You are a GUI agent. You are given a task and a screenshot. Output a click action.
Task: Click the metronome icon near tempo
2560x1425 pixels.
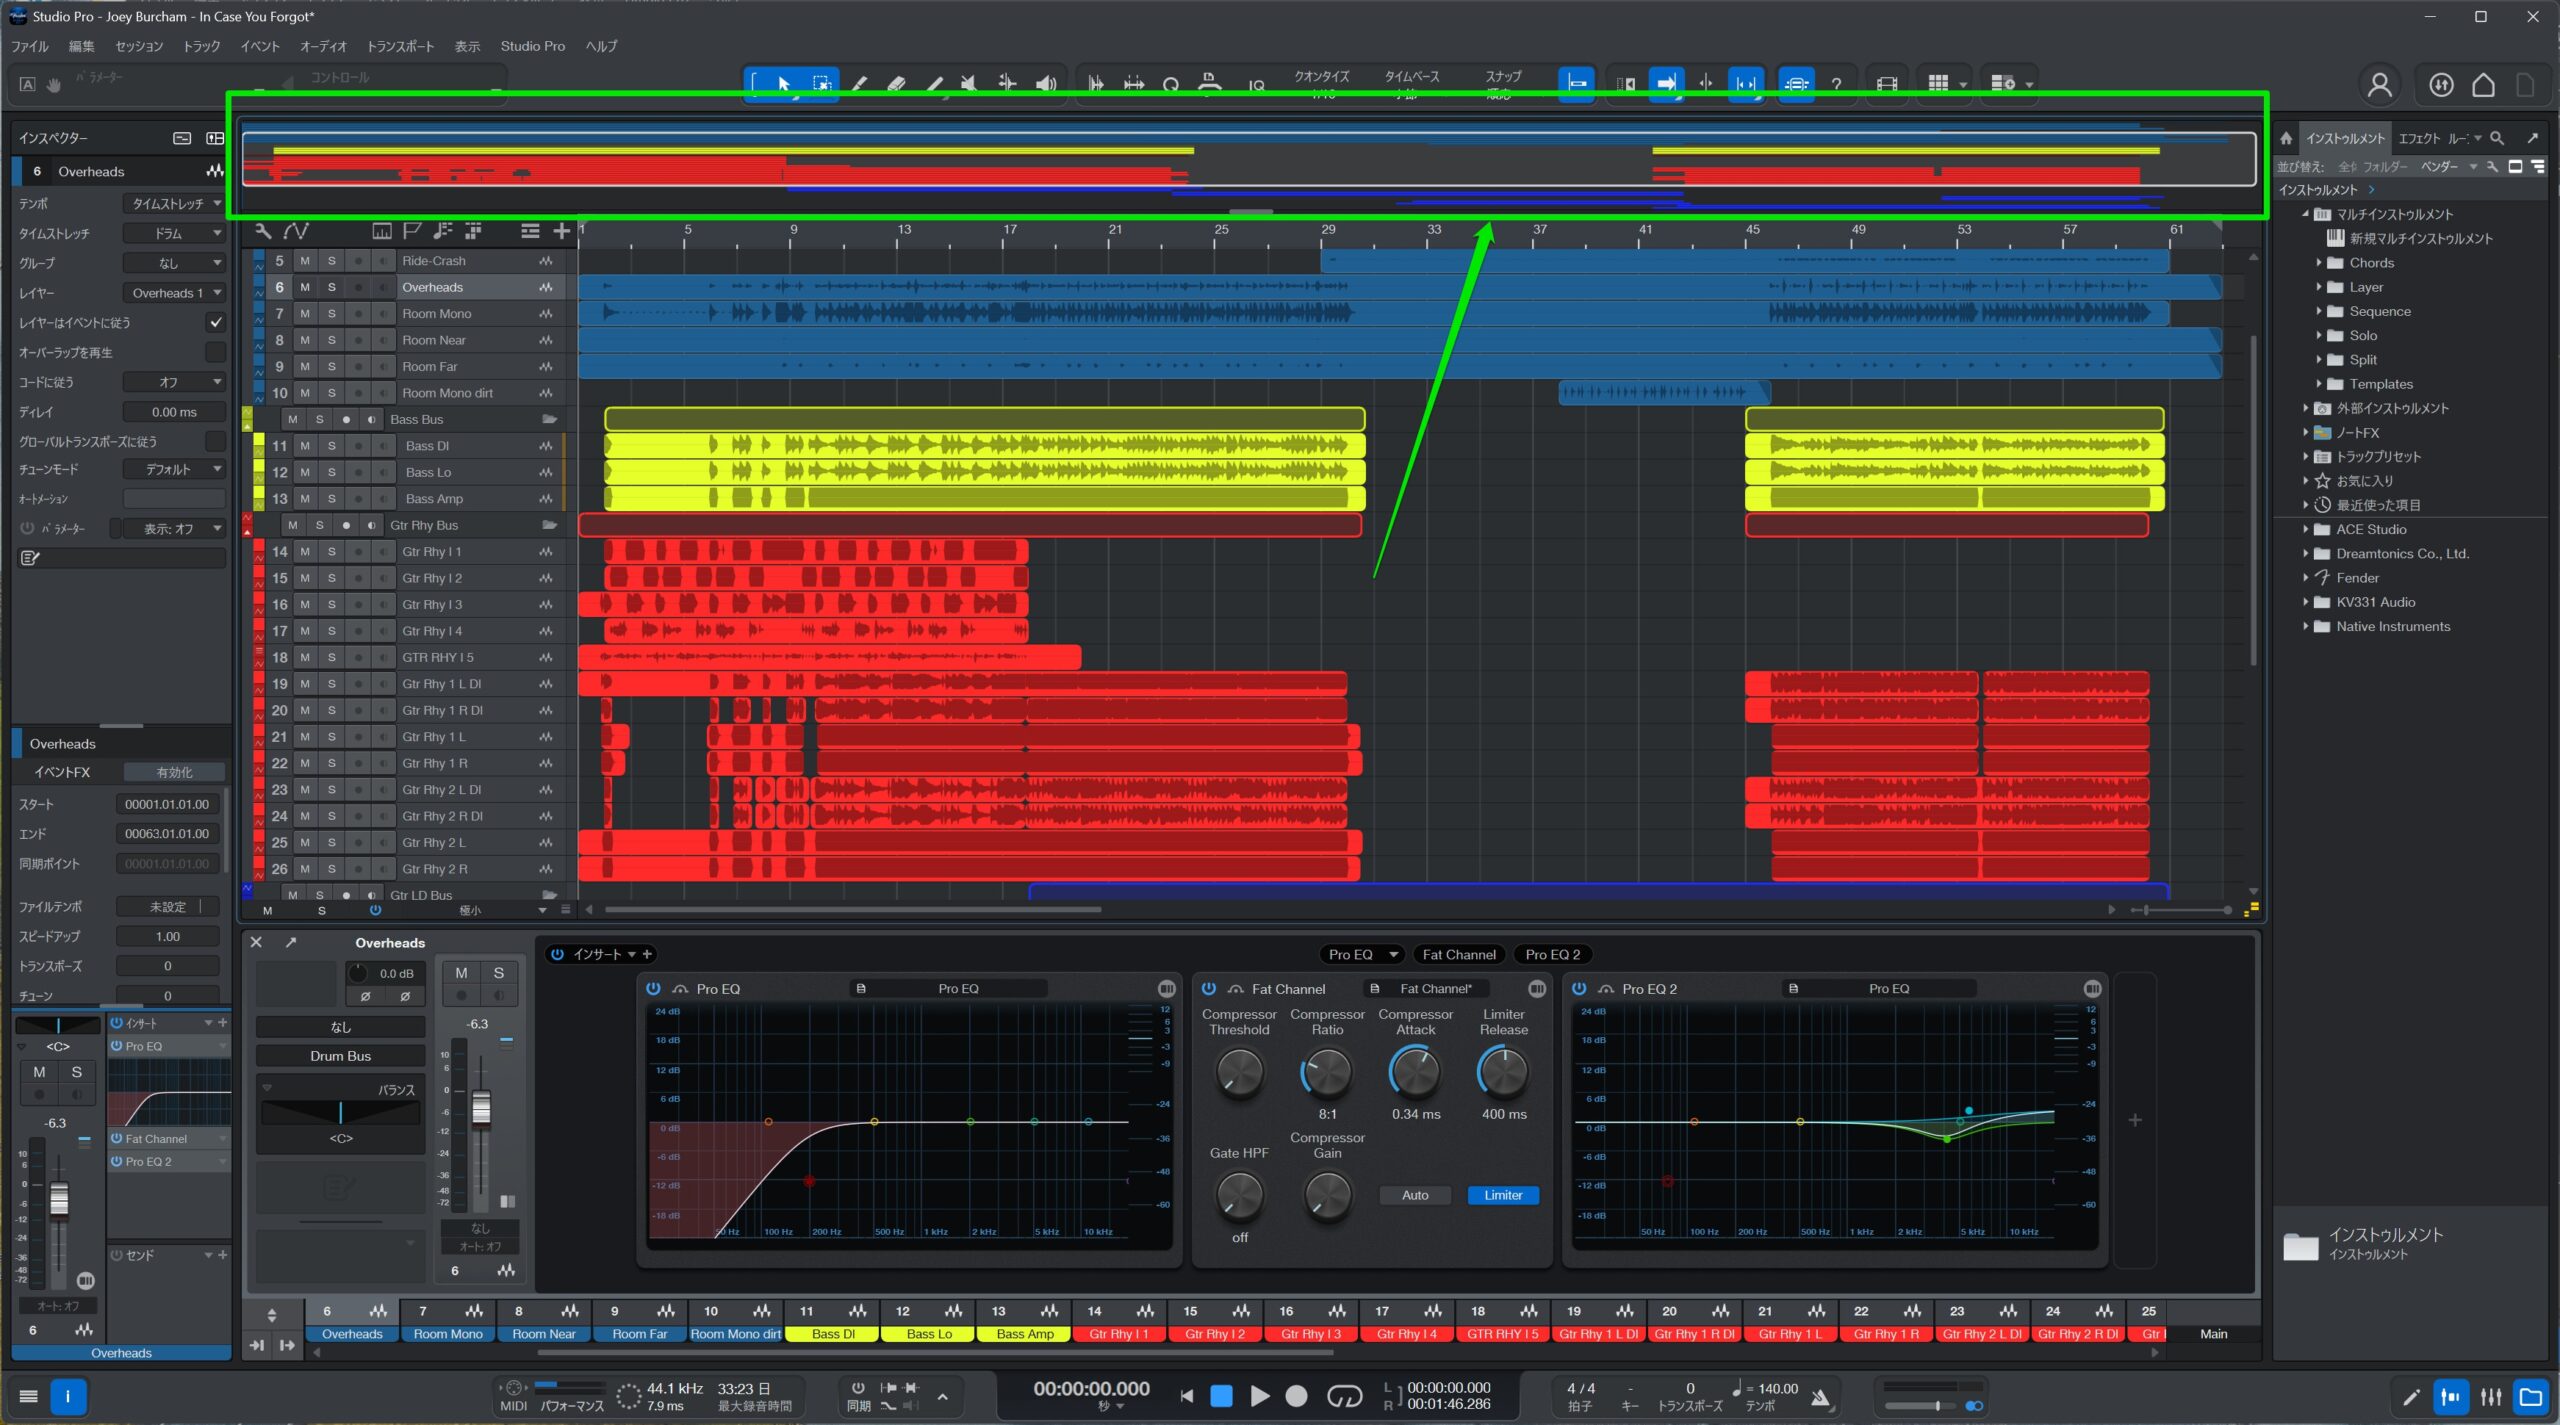[1821, 1397]
